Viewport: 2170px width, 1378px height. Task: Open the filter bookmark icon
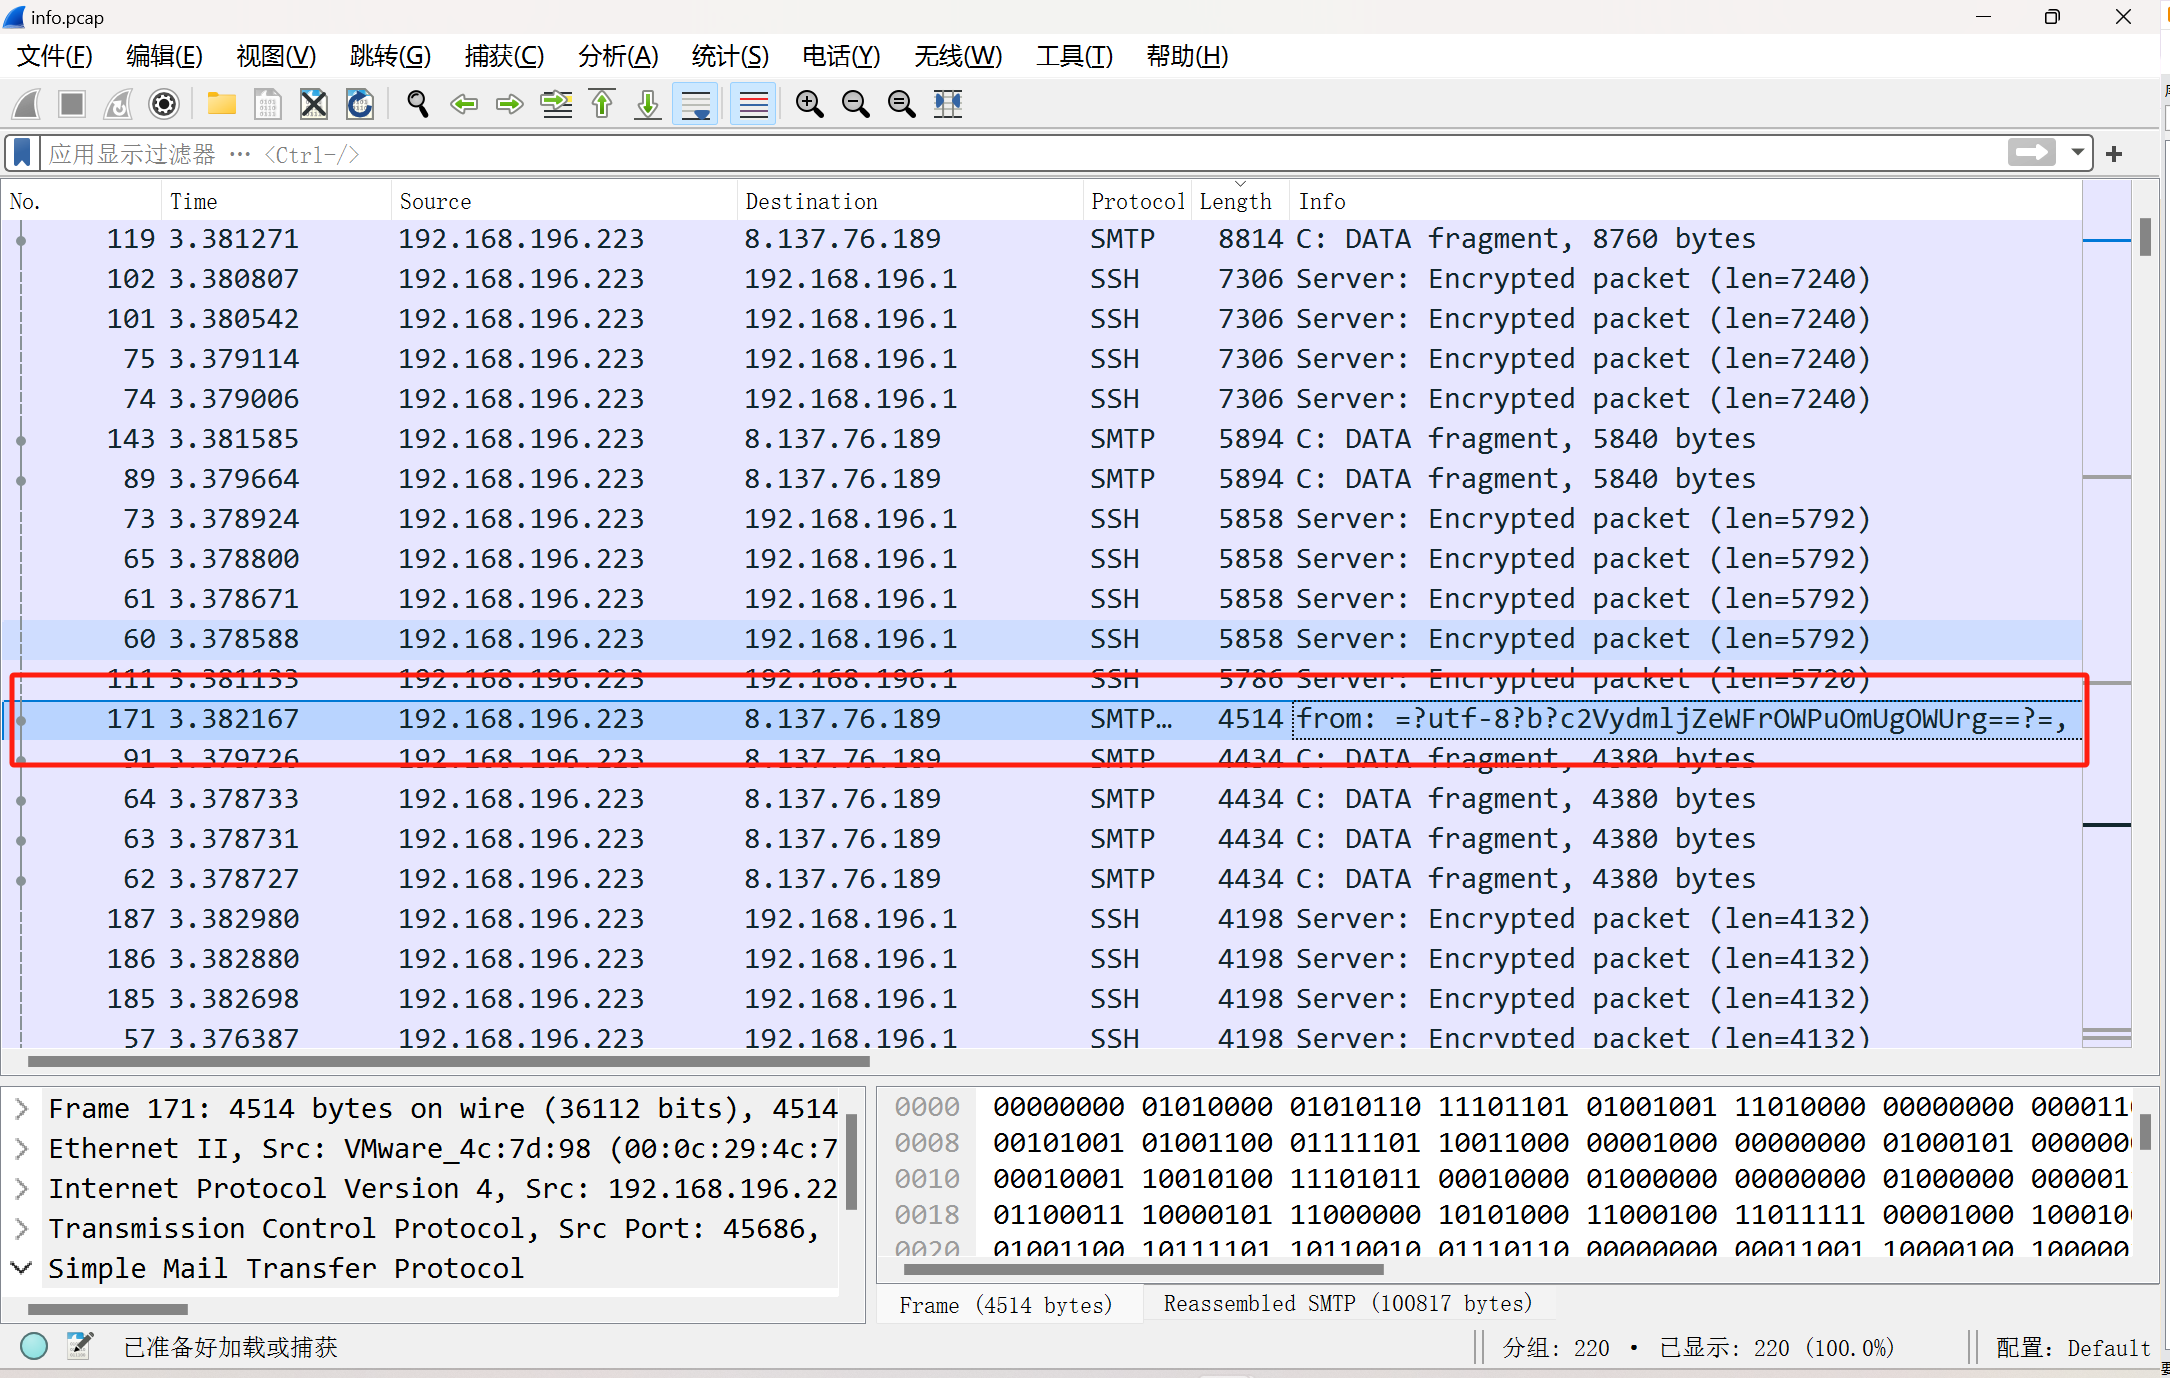pyautogui.click(x=22, y=154)
